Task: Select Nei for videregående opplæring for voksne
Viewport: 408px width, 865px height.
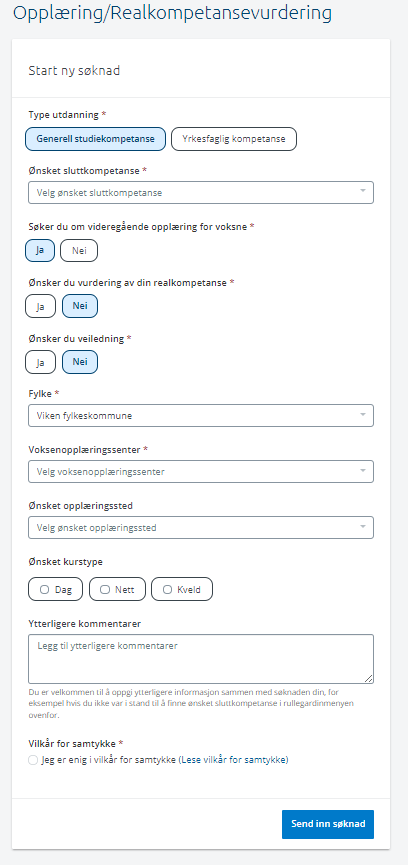Action: coord(79,250)
